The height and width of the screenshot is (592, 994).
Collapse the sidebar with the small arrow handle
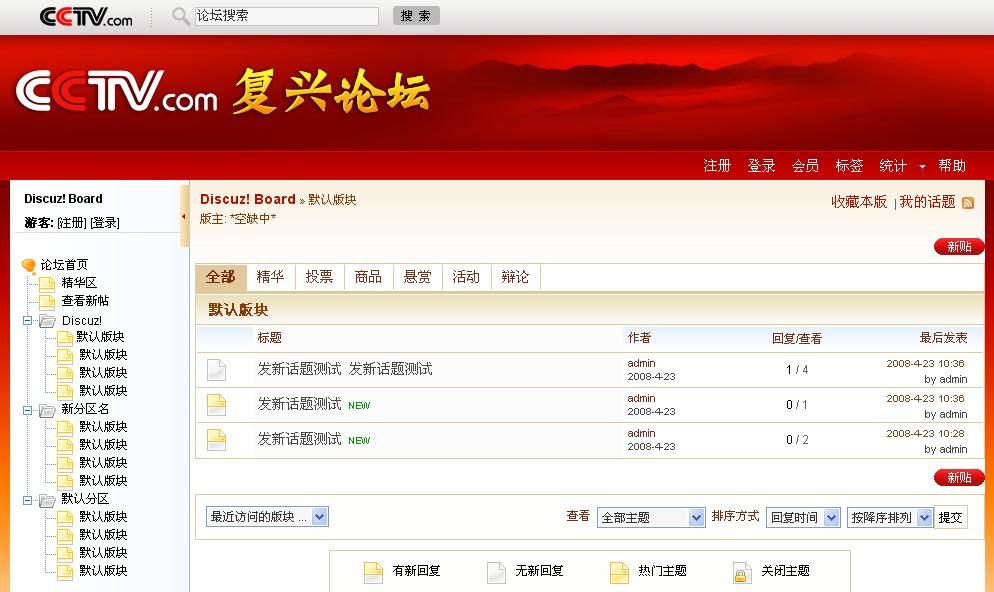pyautogui.click(x=184, y=216)
